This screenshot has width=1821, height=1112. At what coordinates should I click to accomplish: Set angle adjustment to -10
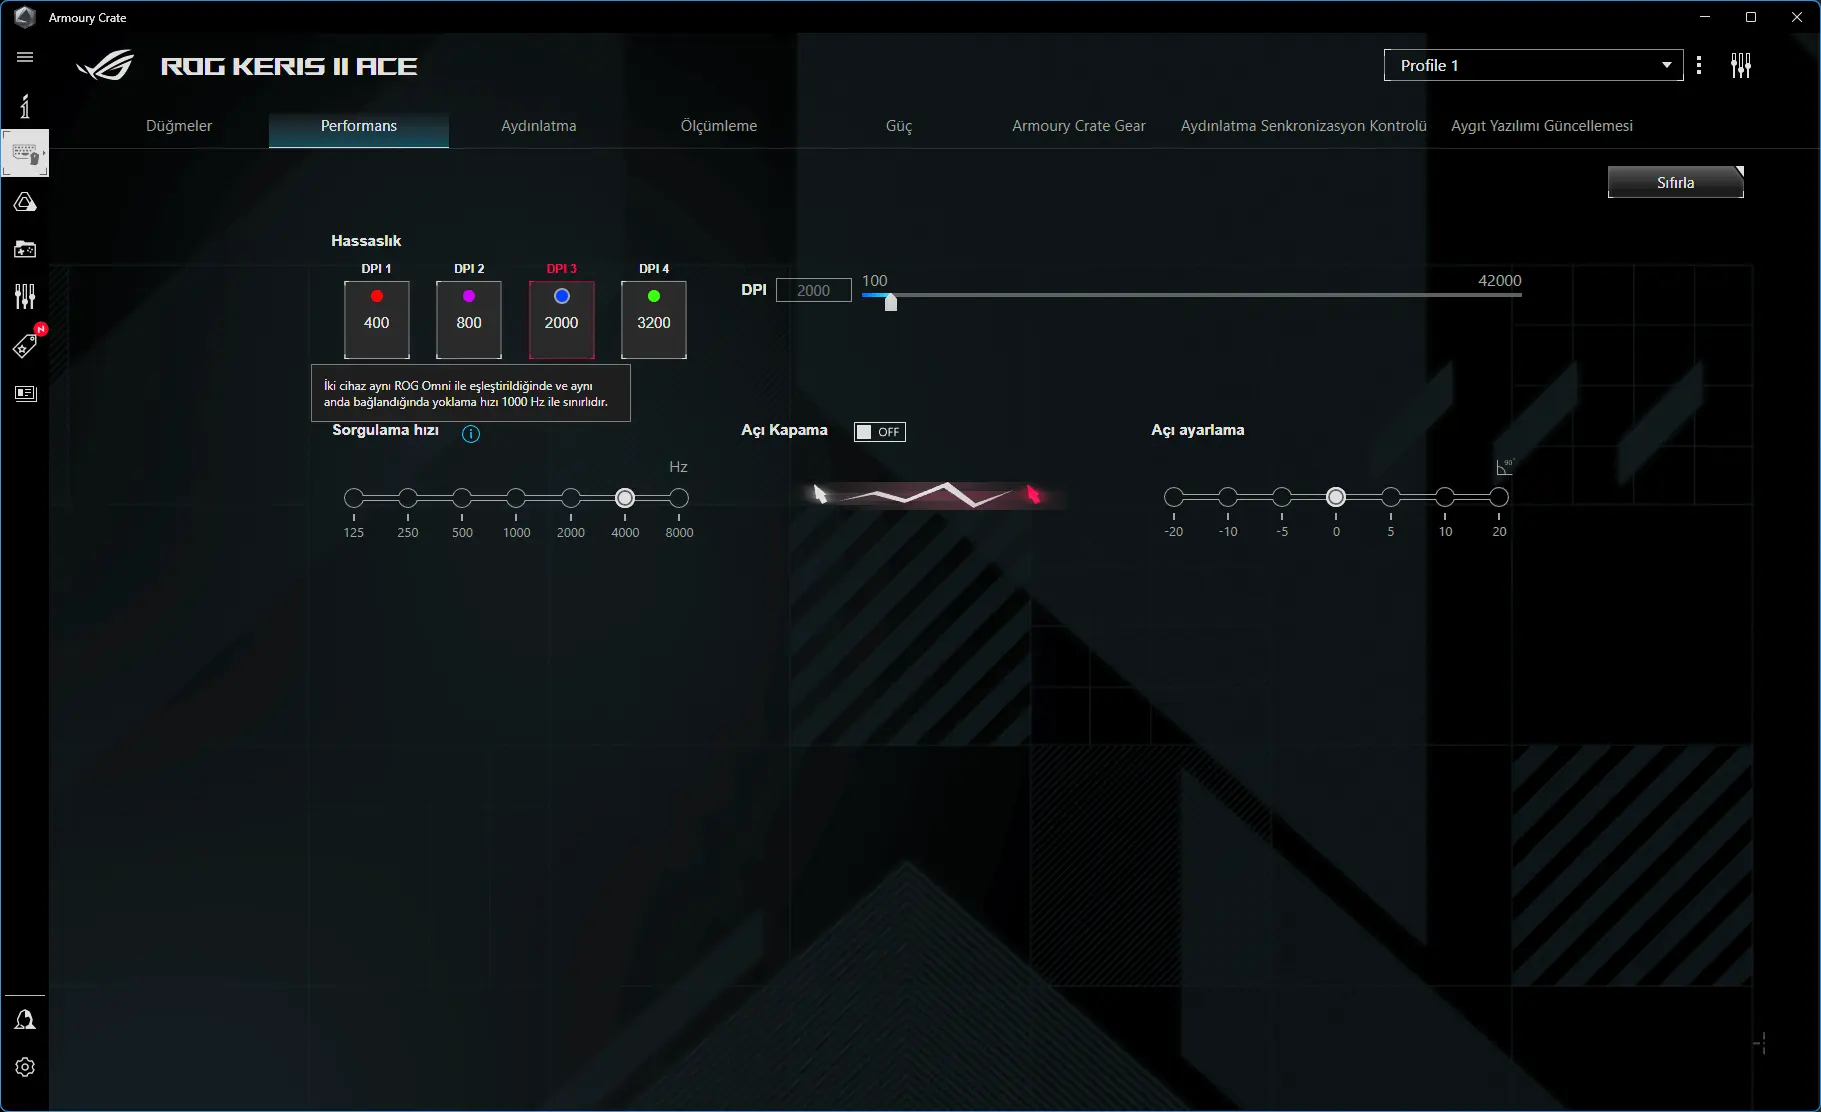point(1228,497)
